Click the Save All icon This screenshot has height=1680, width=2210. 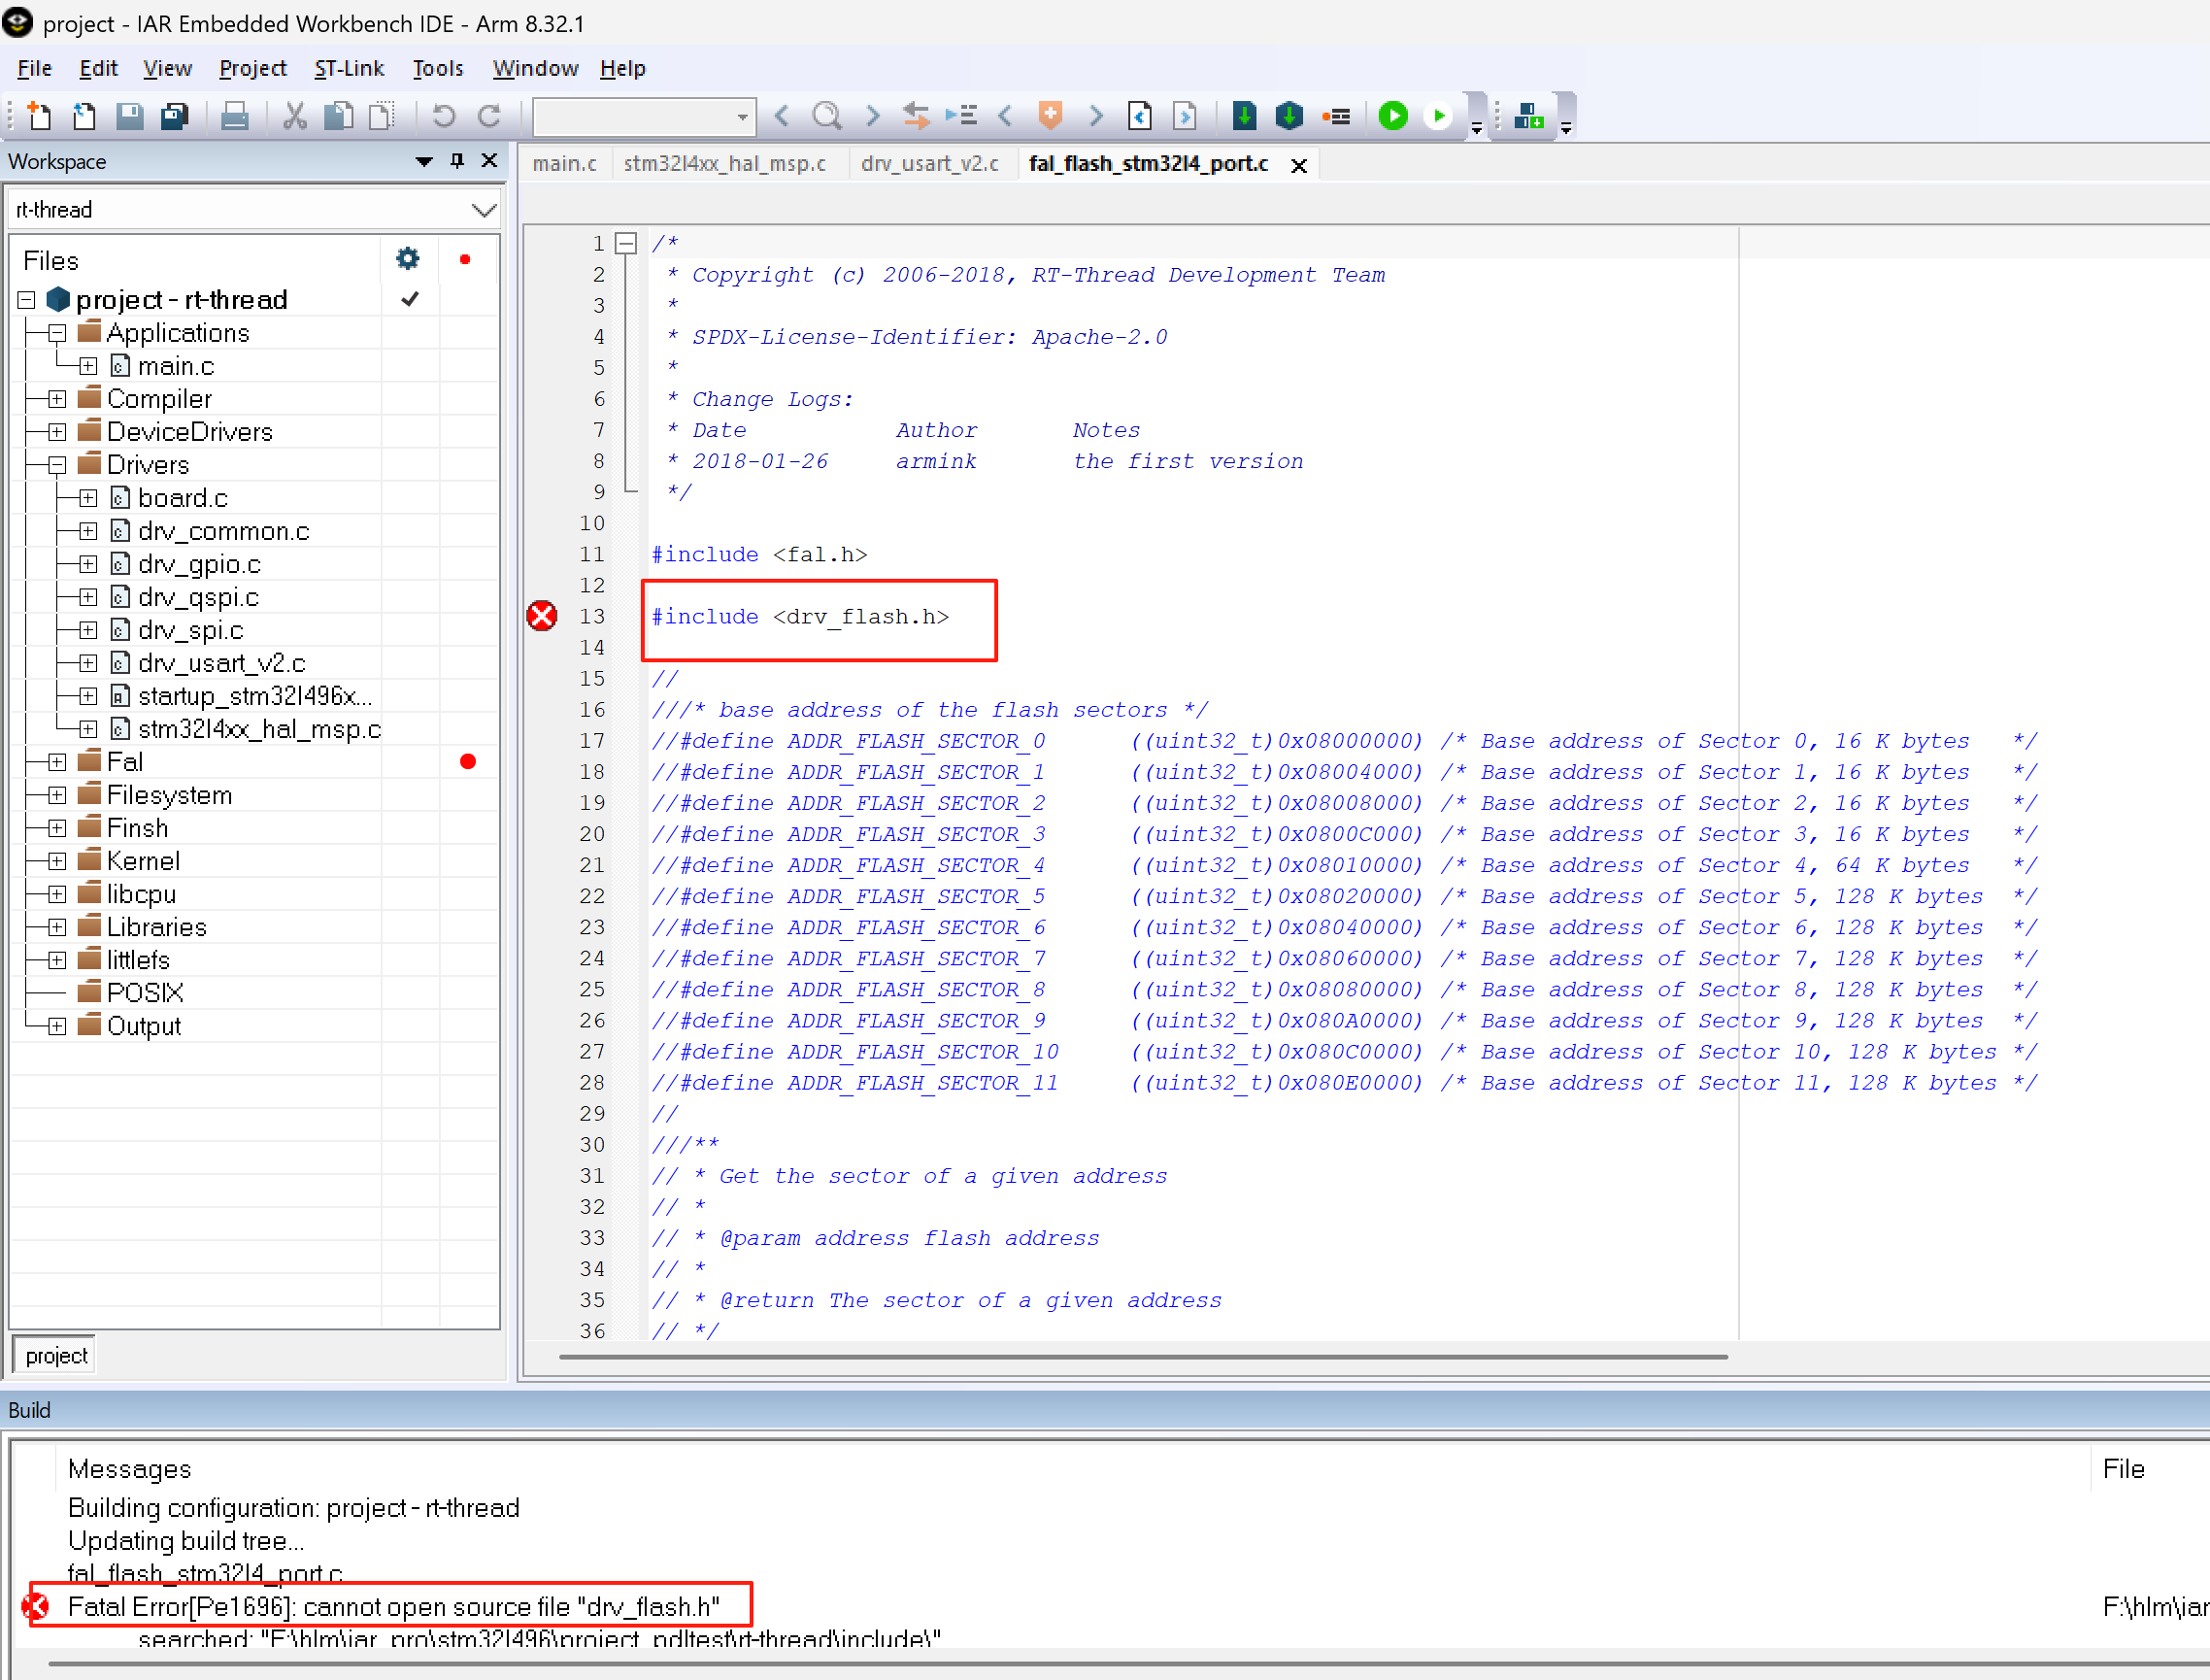pyautogui.click(x=175, y=117)
